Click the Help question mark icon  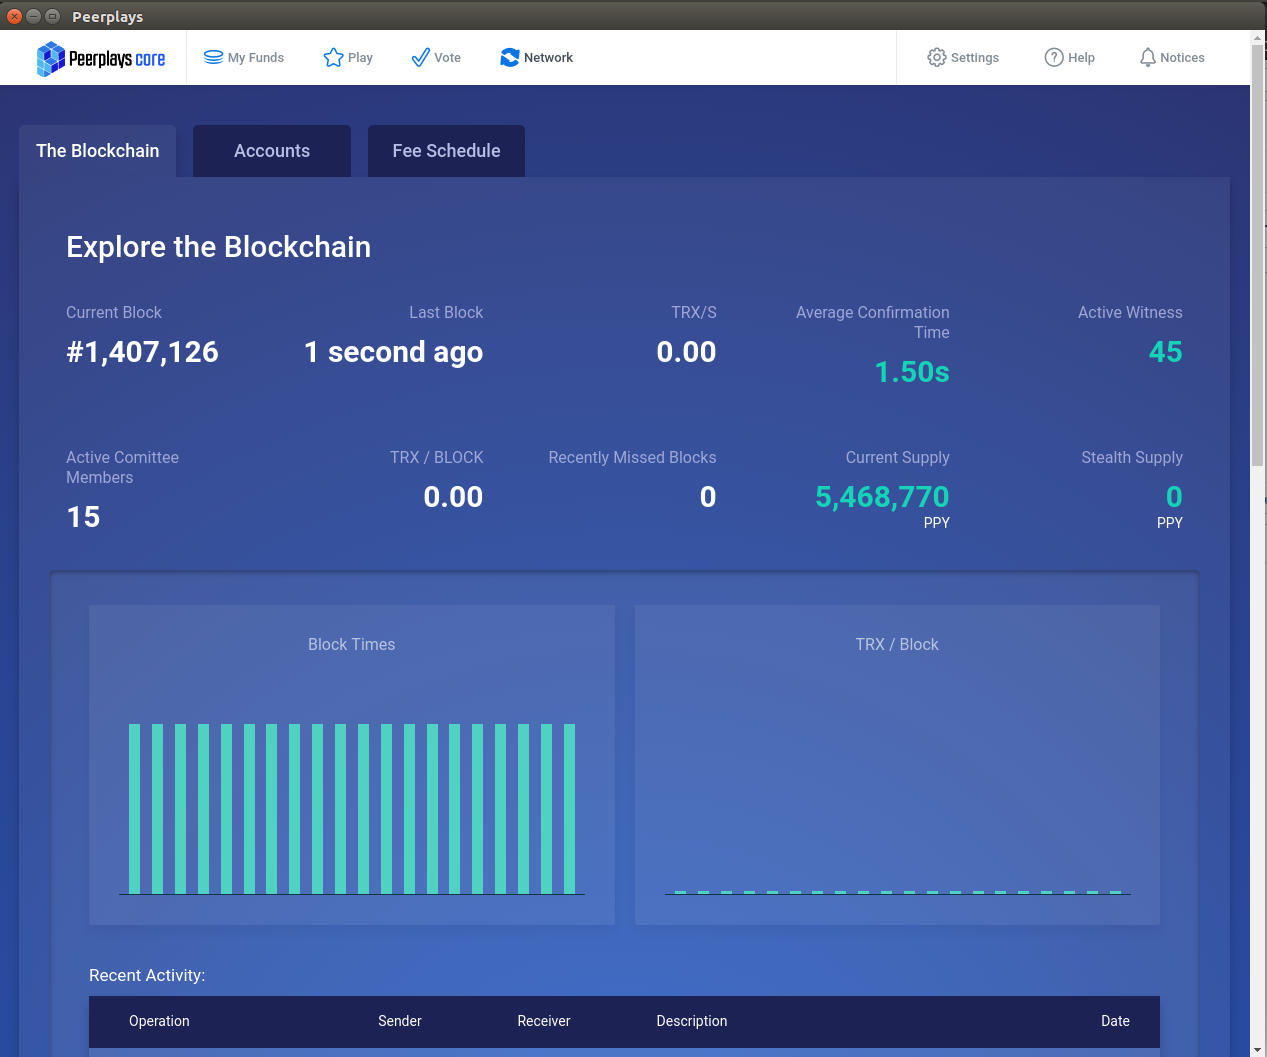(x=1054, y=57)
